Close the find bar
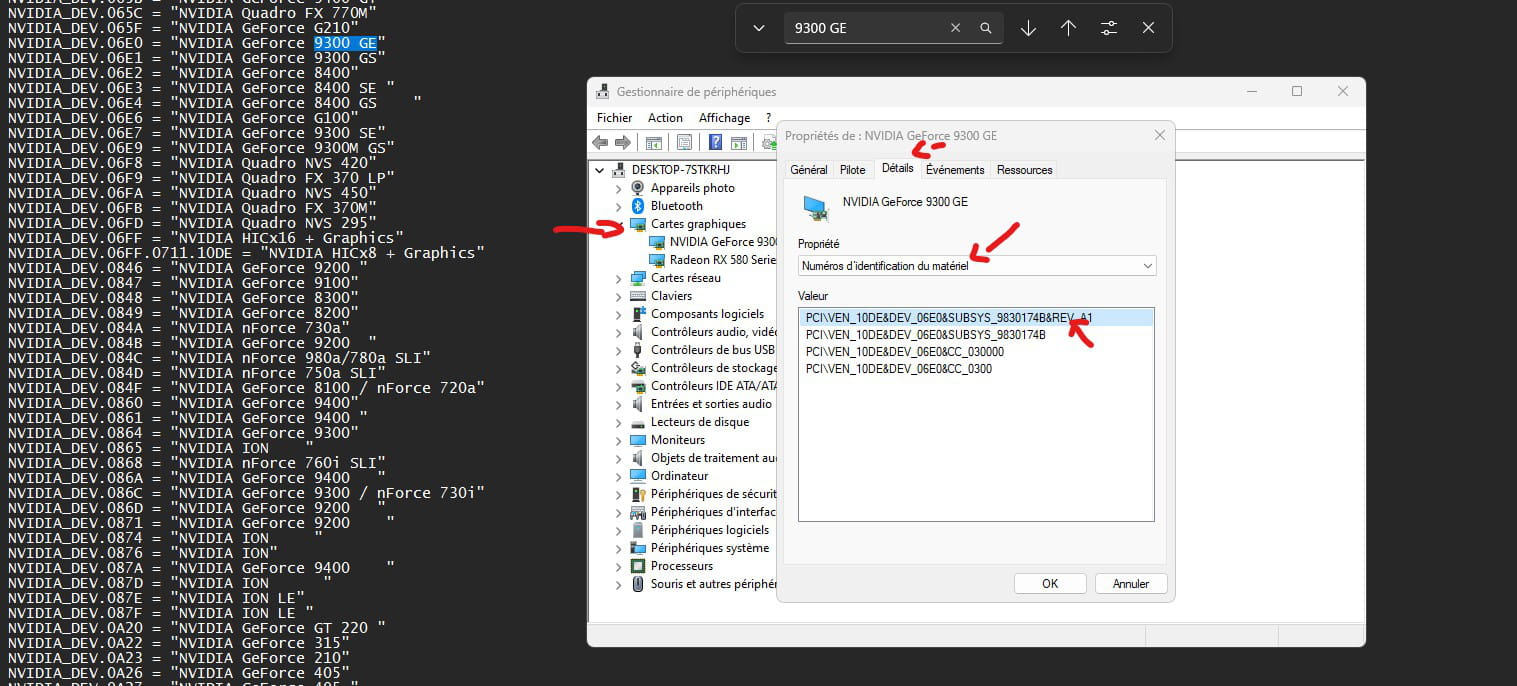 click(x=1148, y=28)
